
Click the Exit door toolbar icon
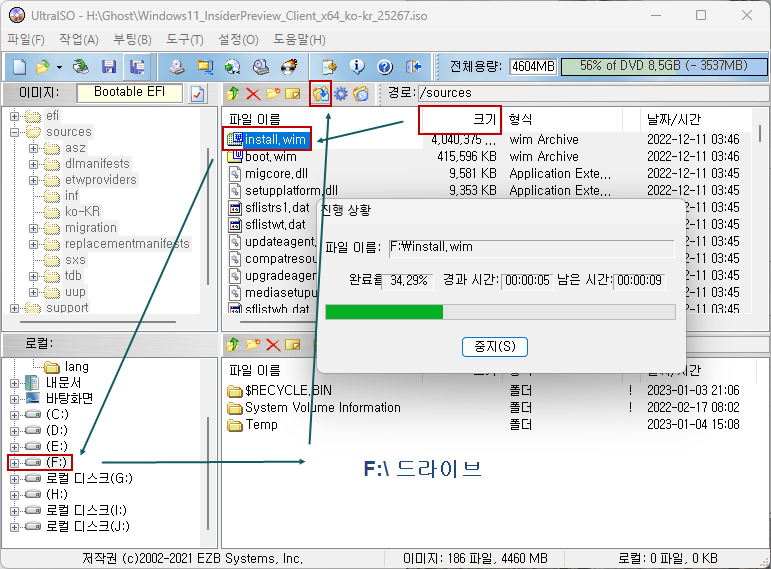coord(414,66)
